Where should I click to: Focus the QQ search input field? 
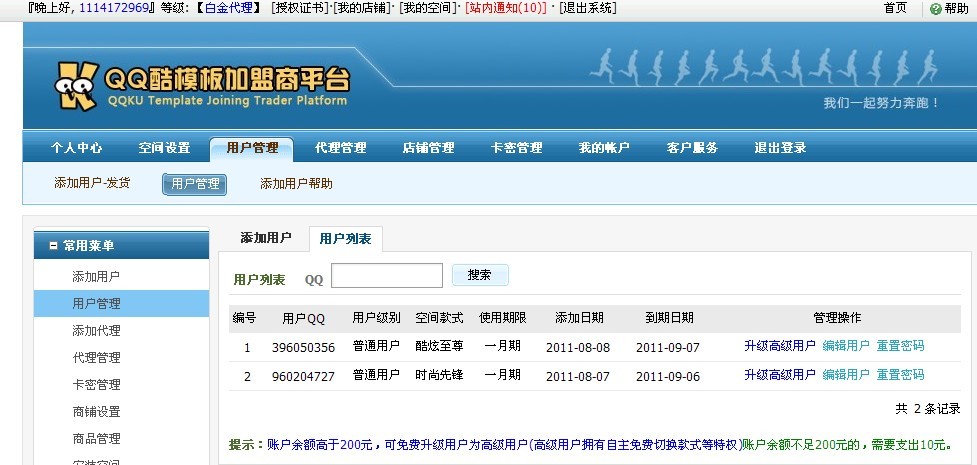point(387,276)
